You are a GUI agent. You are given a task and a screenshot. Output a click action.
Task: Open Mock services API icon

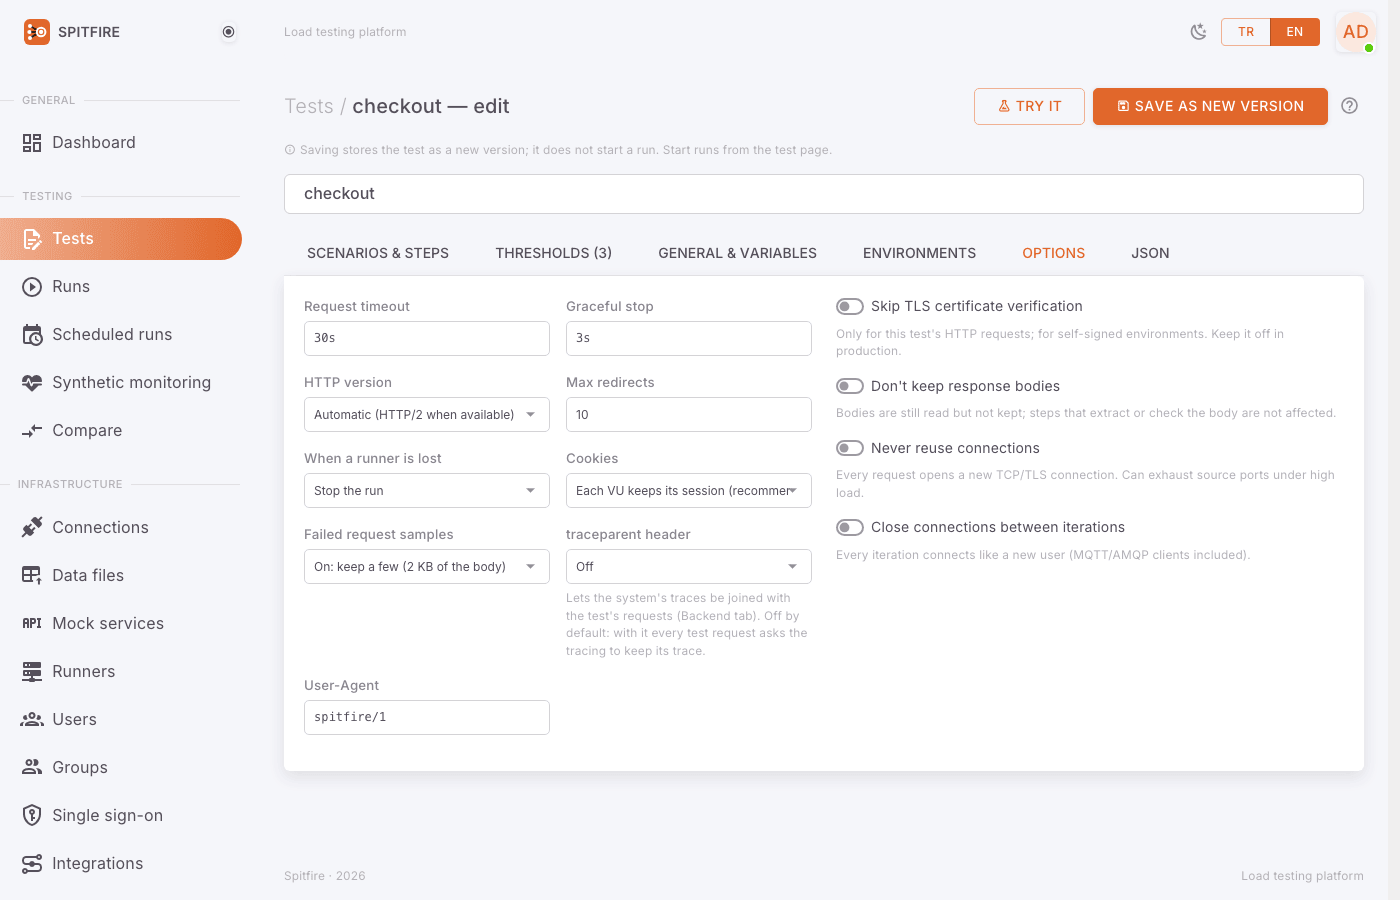click(x=32, y=623)
